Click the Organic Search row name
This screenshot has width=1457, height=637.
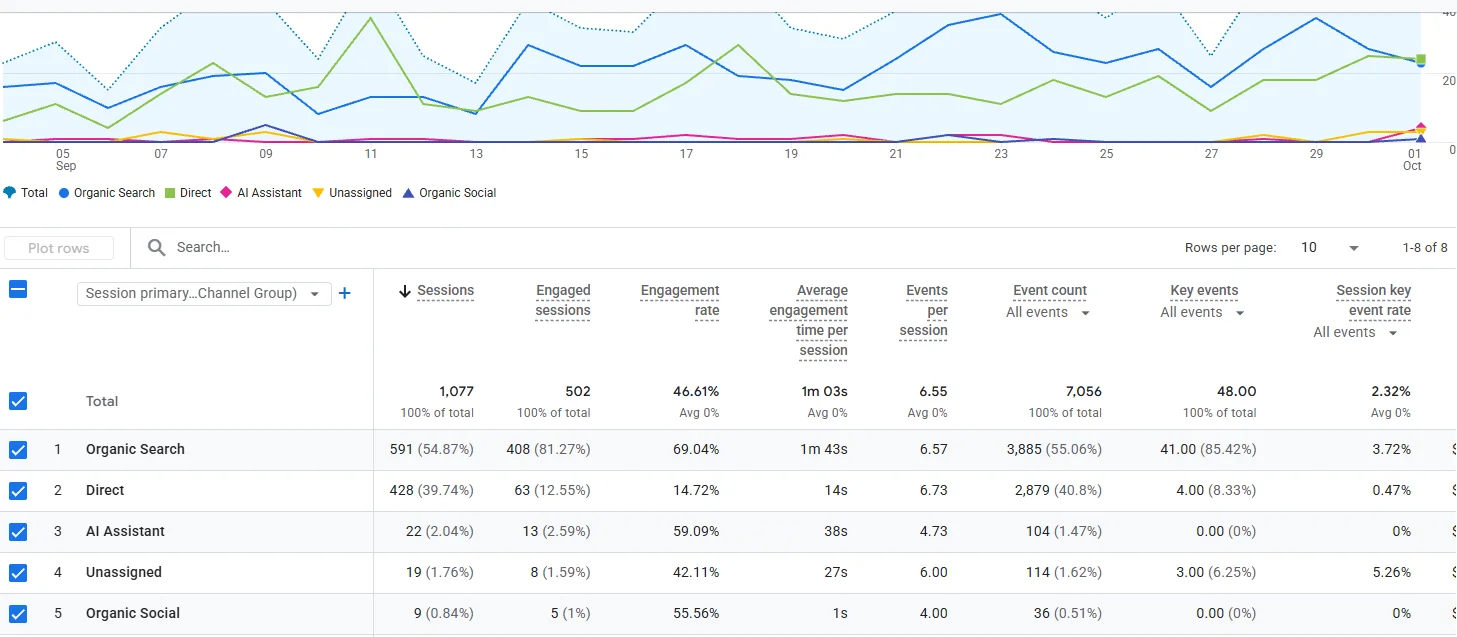pyautogui.click(x=135, y=450)
